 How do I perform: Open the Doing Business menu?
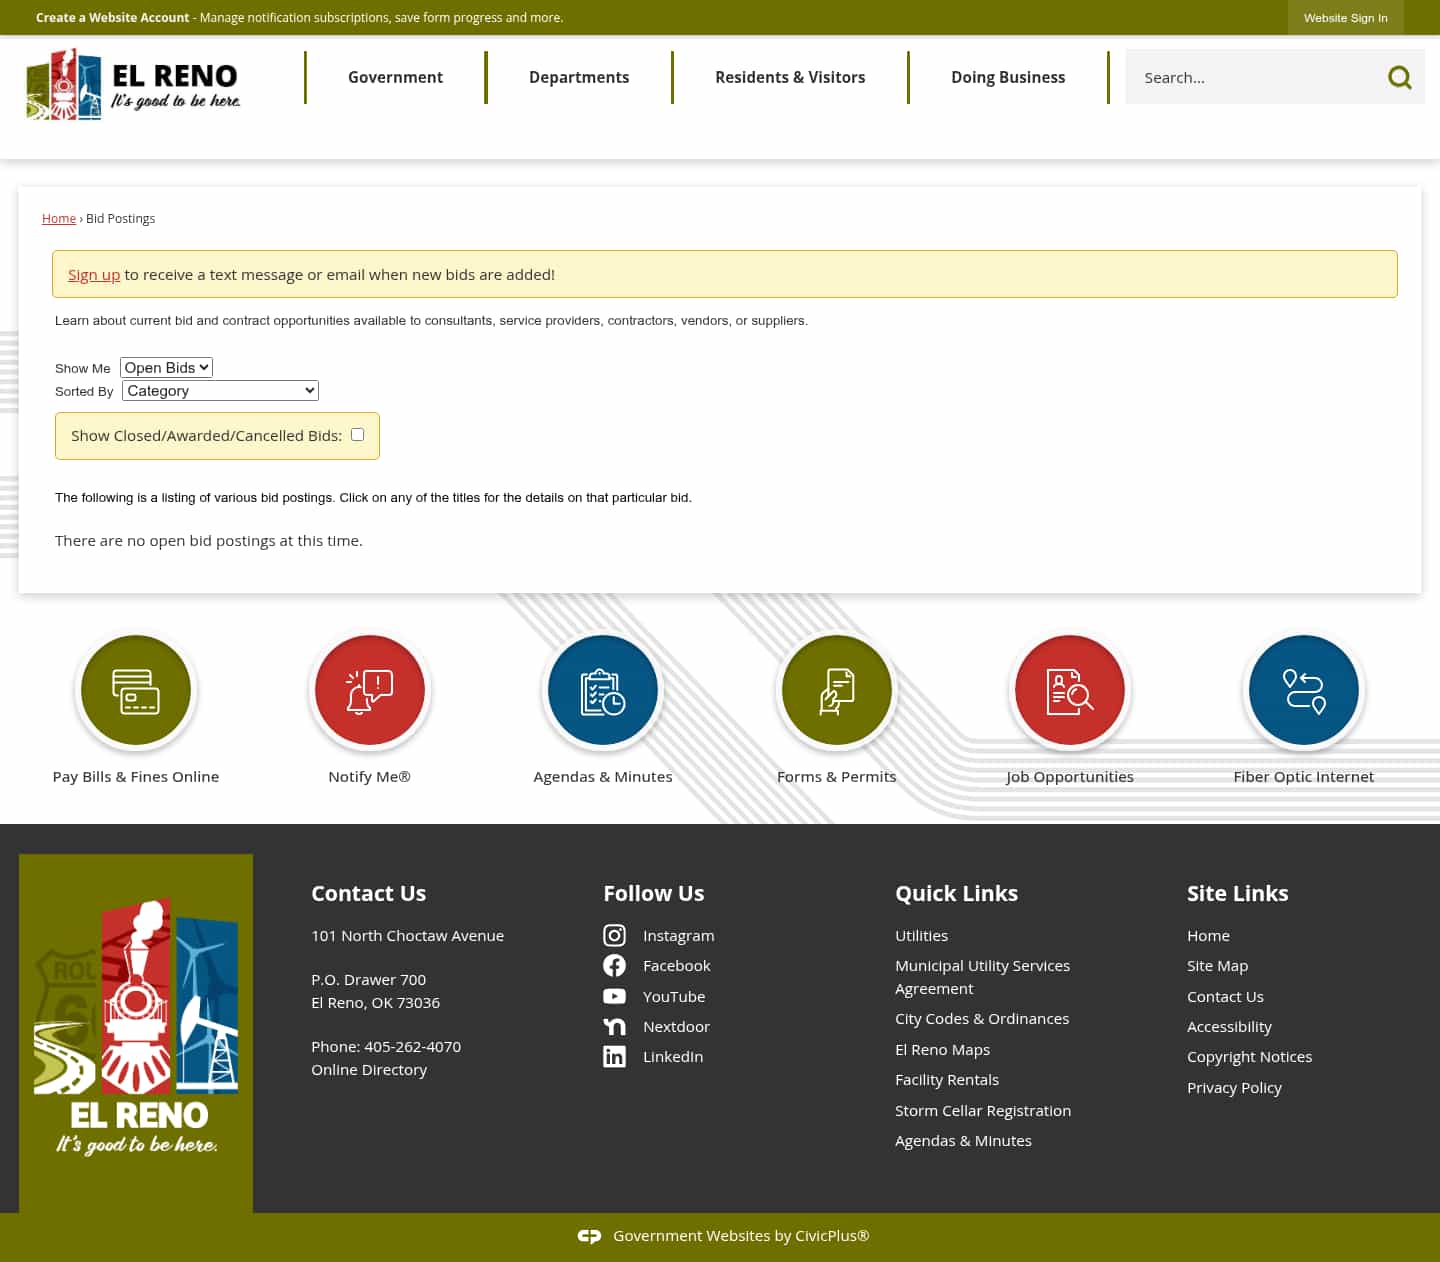click(1008, 77)
